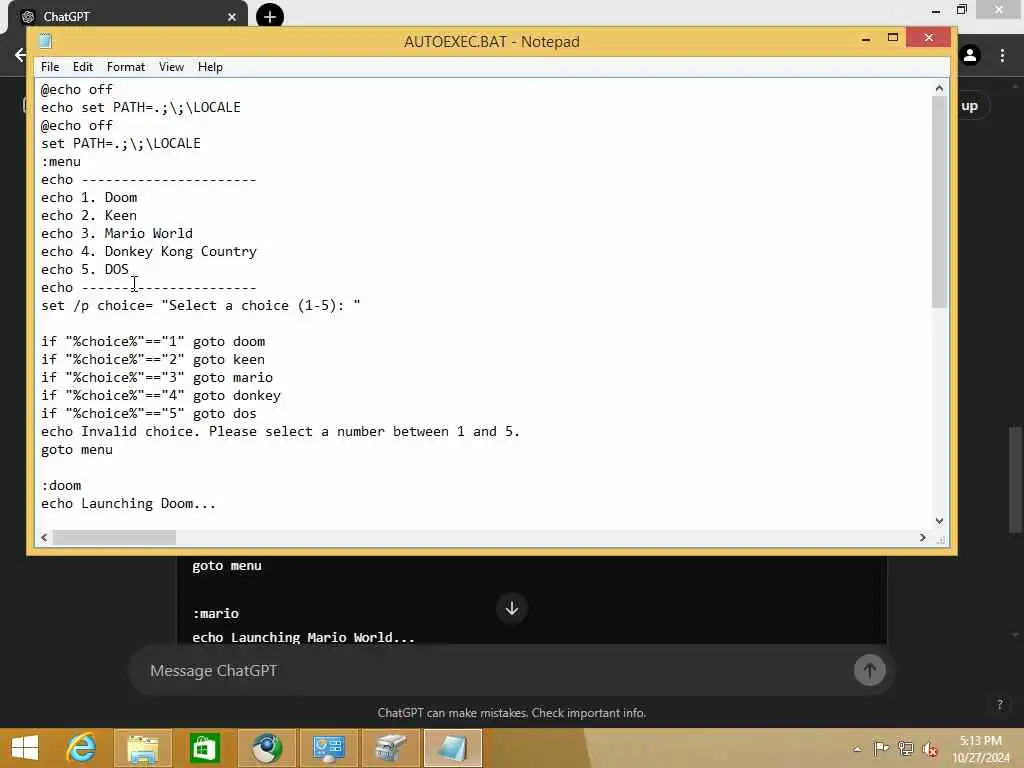Click the line ending with 'goto doom'

153,342
